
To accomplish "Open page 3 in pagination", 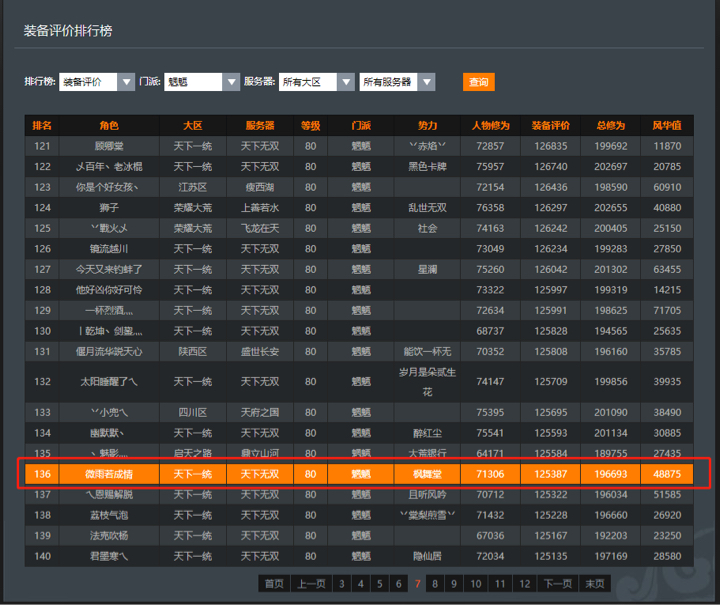I will coord(342,583).
